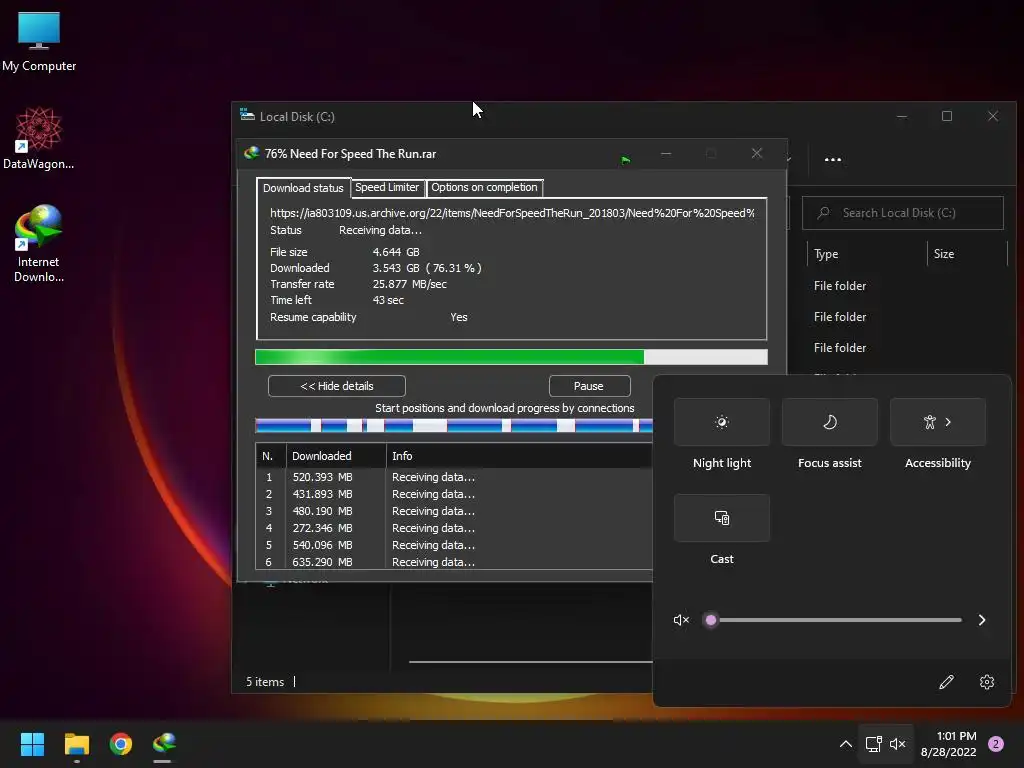This screenshot has height=768, width=1024.
Task: Switch to Options on completion tab
Action: (484, 187)
